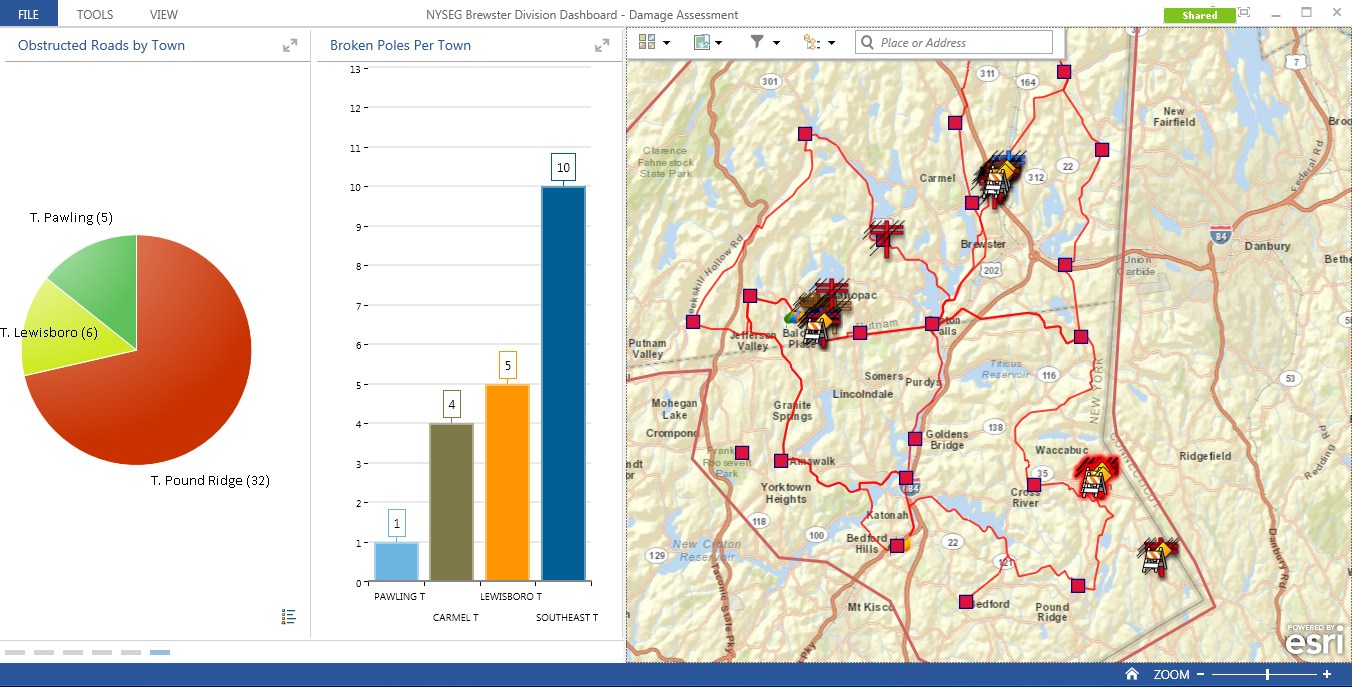
Task: Click the 'CARMEL T' axis label
Action: click(x=455, y=618)
